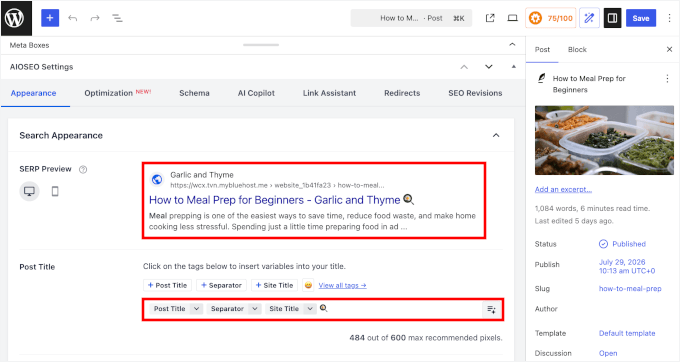Click the featured image thumbnail
Viewport: 680px width, 362px height.
pyautogui.click(x=604, y=140)
